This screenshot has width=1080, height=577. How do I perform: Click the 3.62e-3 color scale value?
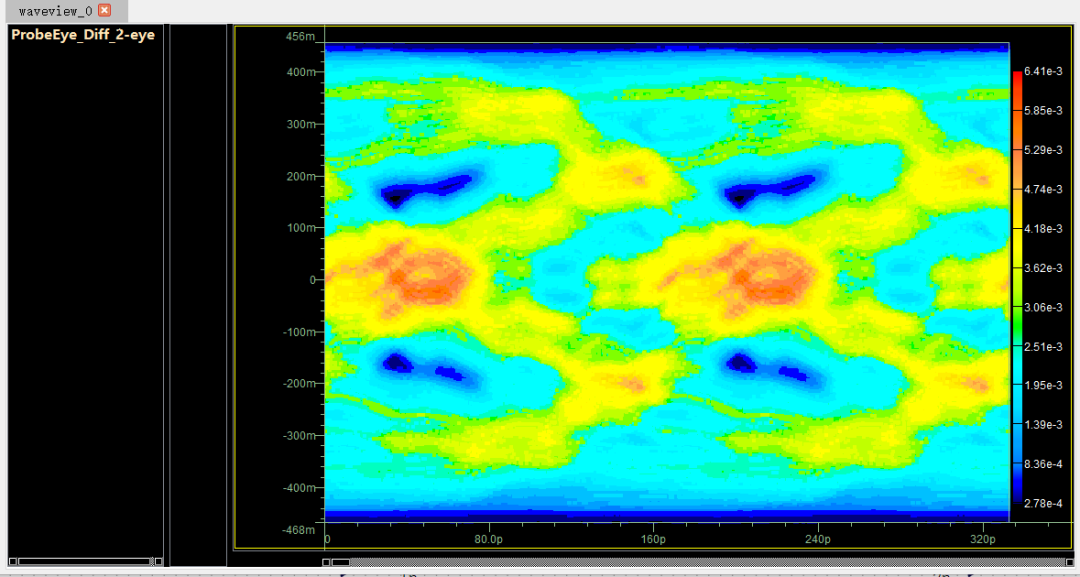pyautogui.click(x=1044, y=268)
